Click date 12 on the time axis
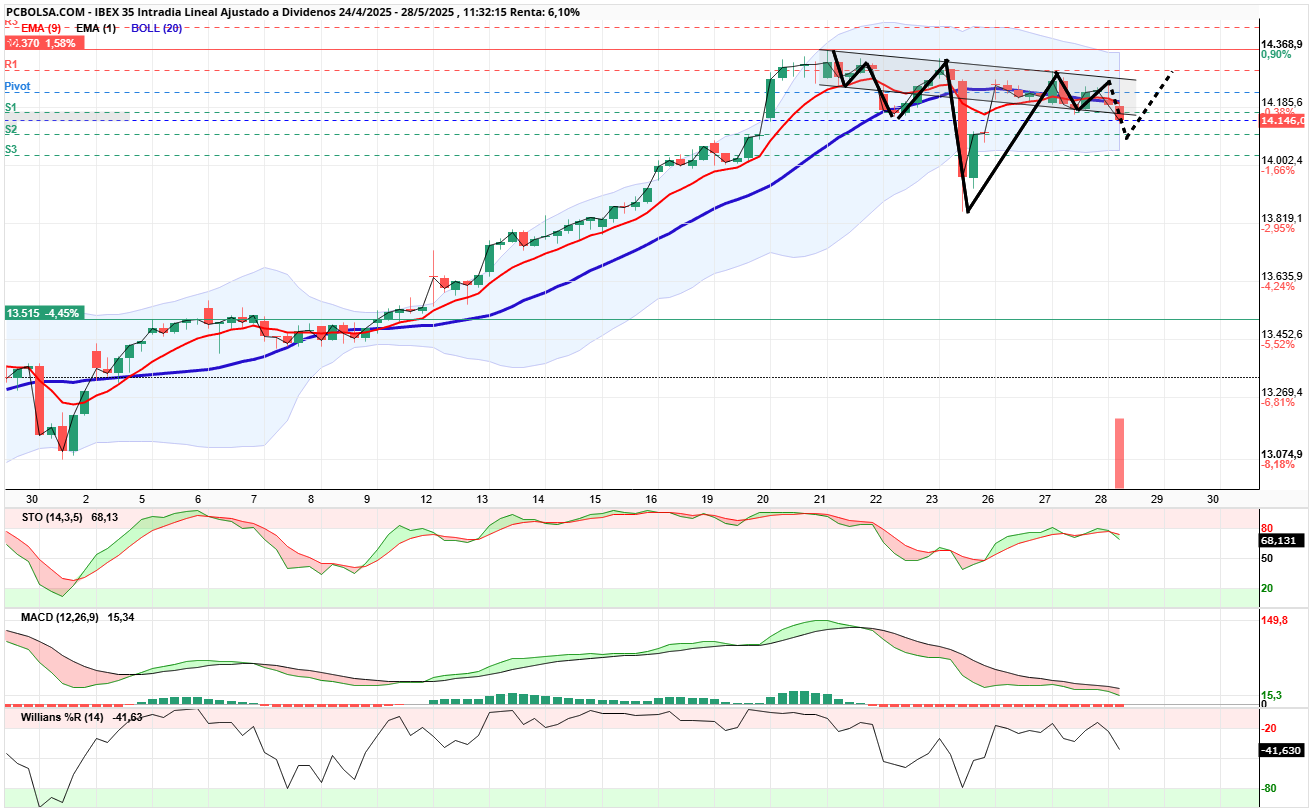This screenshot has width=1313, height=812. [426, 499]
